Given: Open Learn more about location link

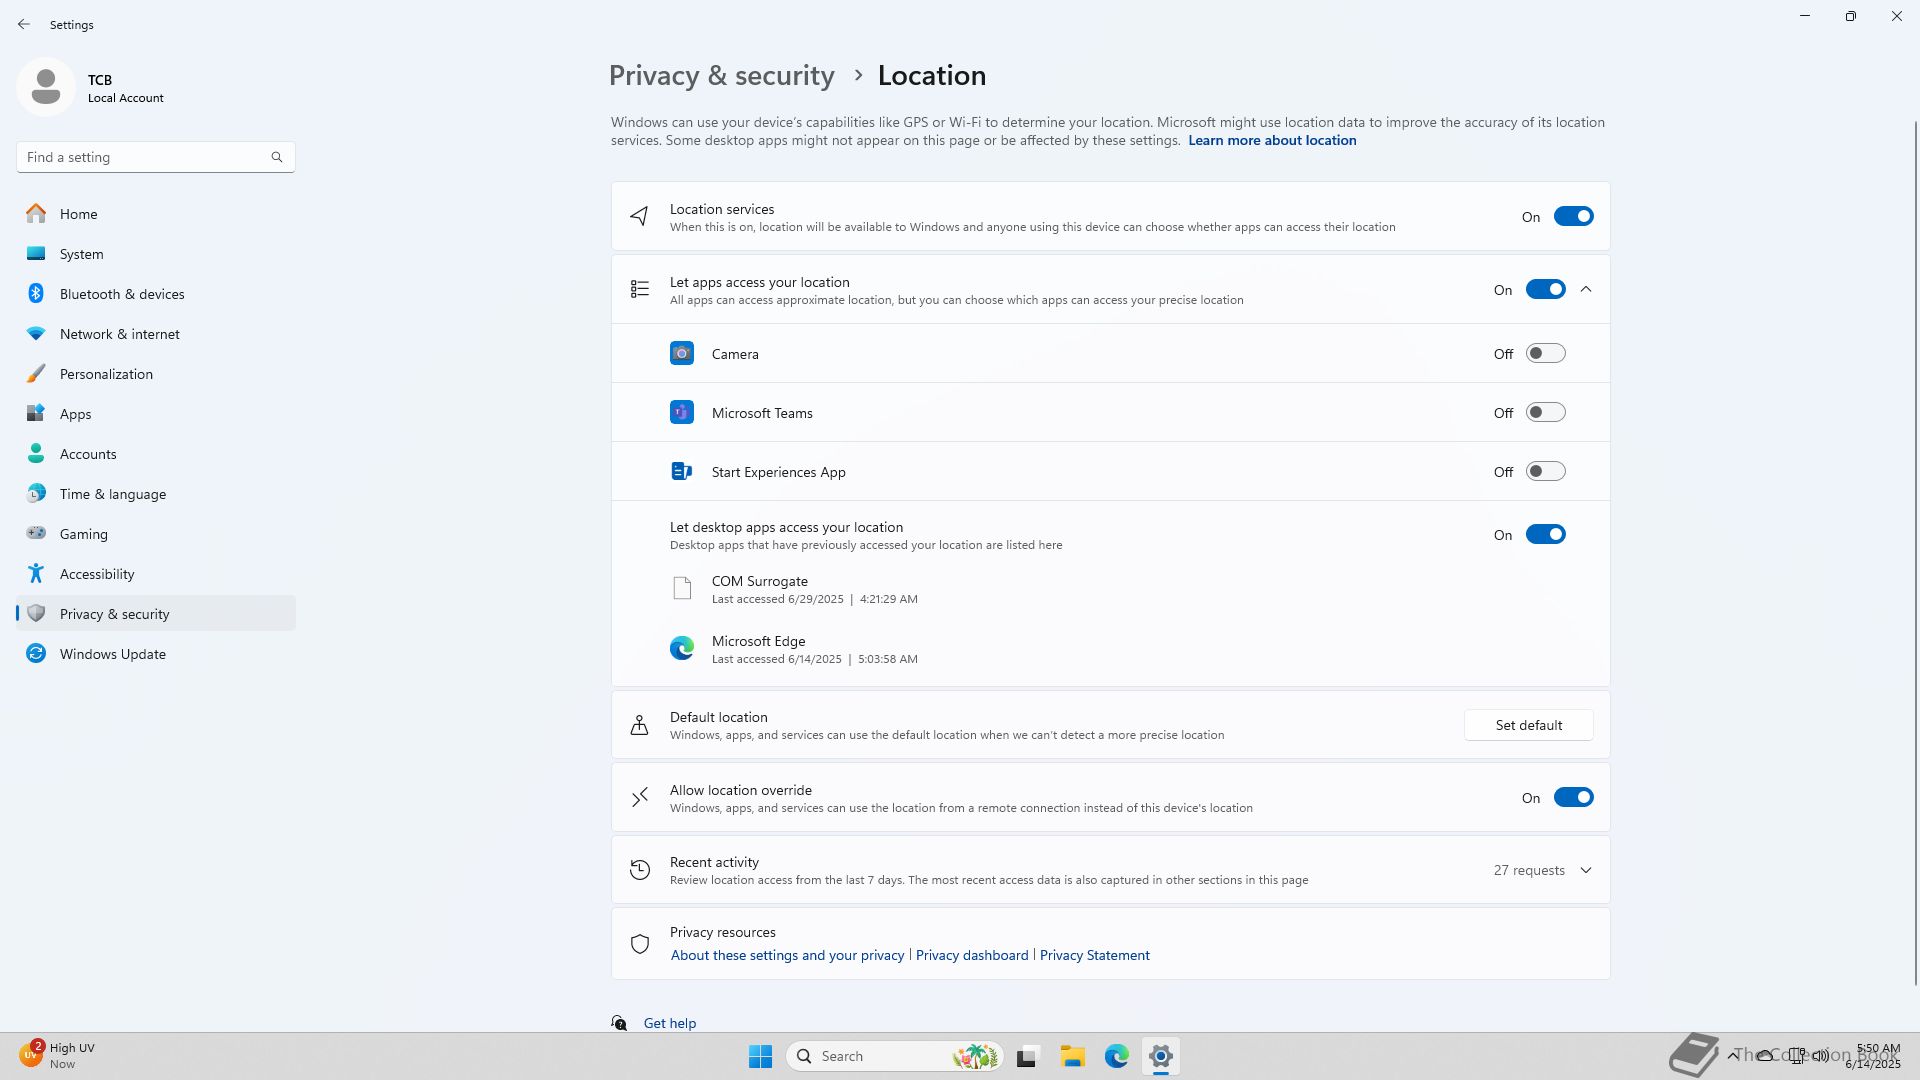Looking at the screenshot, I should (x=1272, y=141).
